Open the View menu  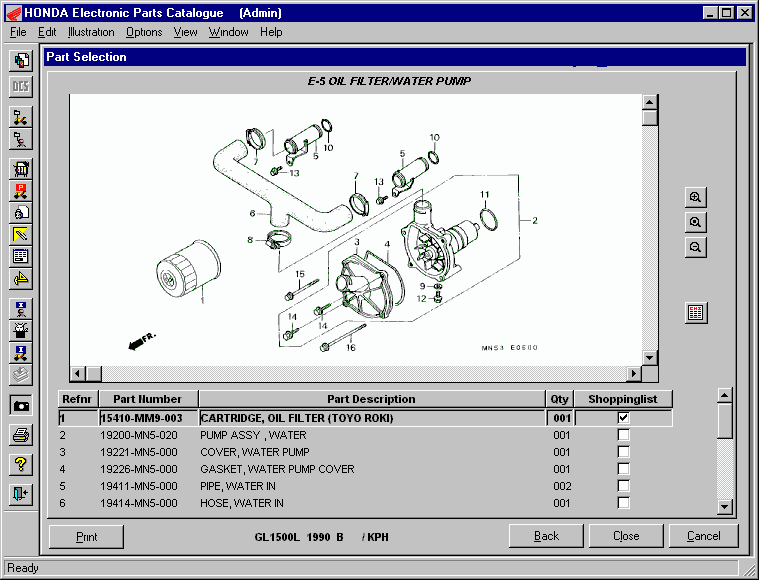(185, 32)
